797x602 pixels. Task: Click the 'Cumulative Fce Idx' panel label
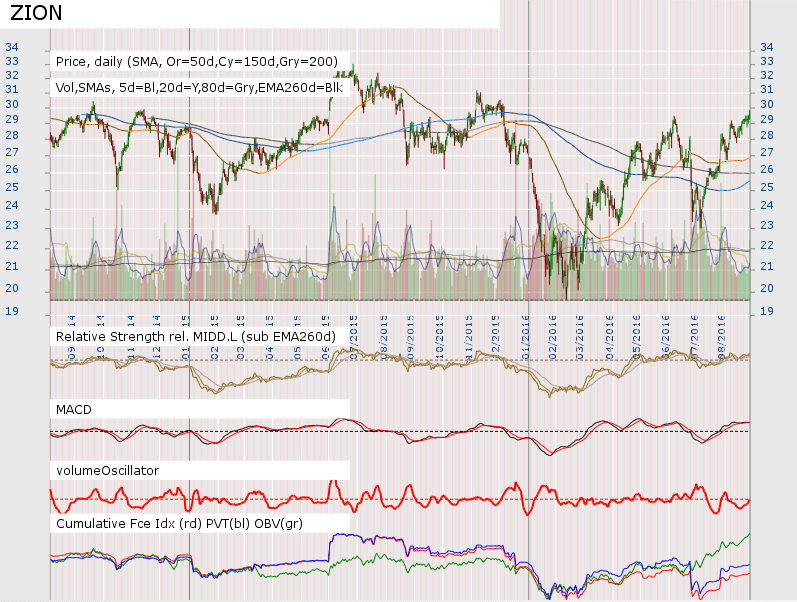(179, 524)
